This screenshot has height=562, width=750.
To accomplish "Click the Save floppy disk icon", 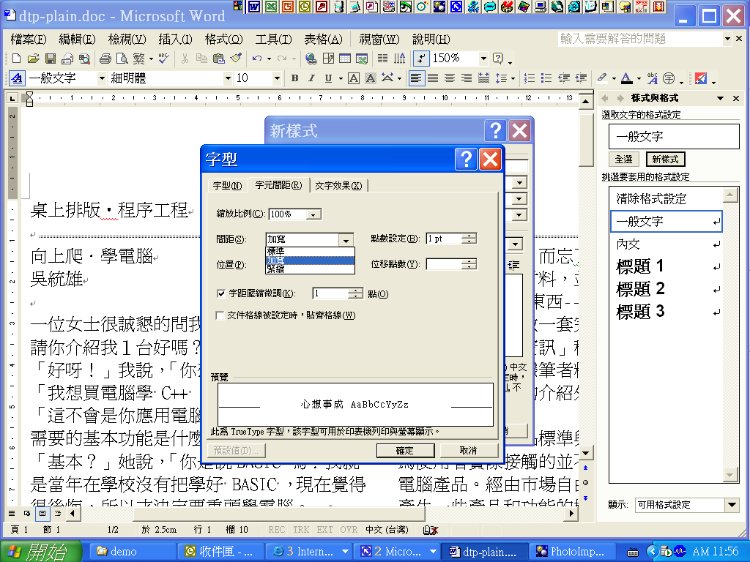I will (x=50, y=58).
